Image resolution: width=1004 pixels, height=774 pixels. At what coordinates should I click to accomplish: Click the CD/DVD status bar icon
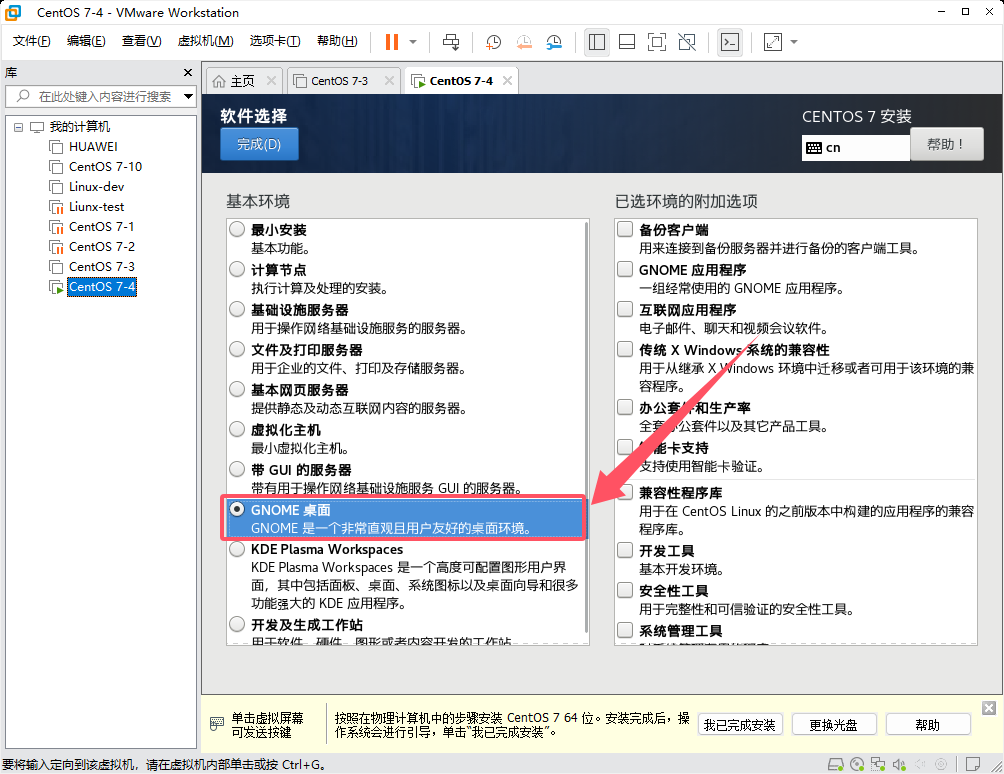[x=857, y=764]
